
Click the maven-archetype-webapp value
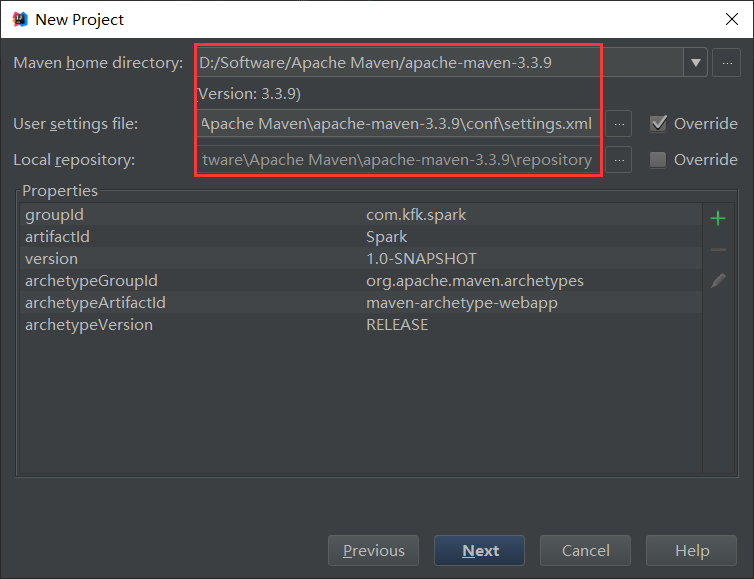pos(462,303)
